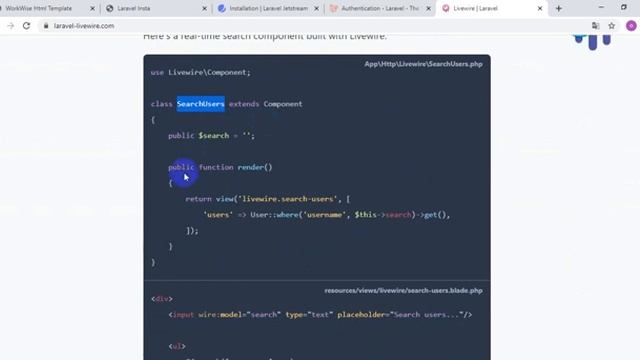Minimize the browser window
Image resolution: width=640 pixels, height=360 pixels.
click(x=601, y=7)
